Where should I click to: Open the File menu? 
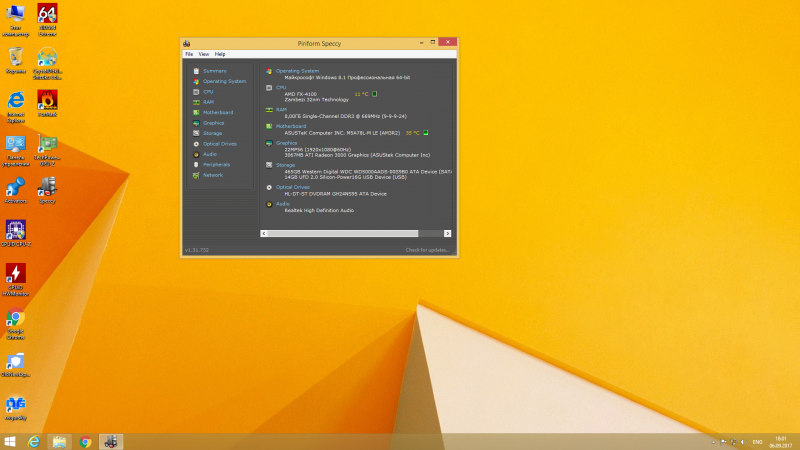coord(188,54)
